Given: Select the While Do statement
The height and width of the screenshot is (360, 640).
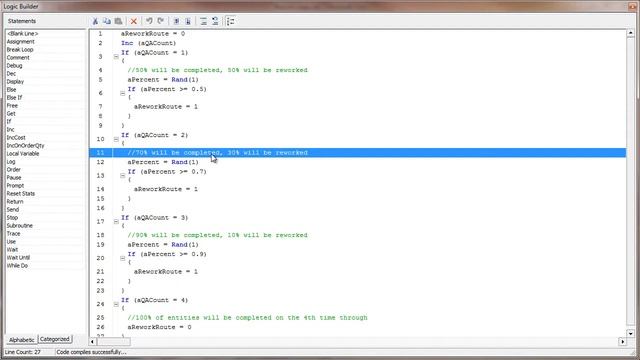Looking at the screenshot, I should [x=17, y=266].
